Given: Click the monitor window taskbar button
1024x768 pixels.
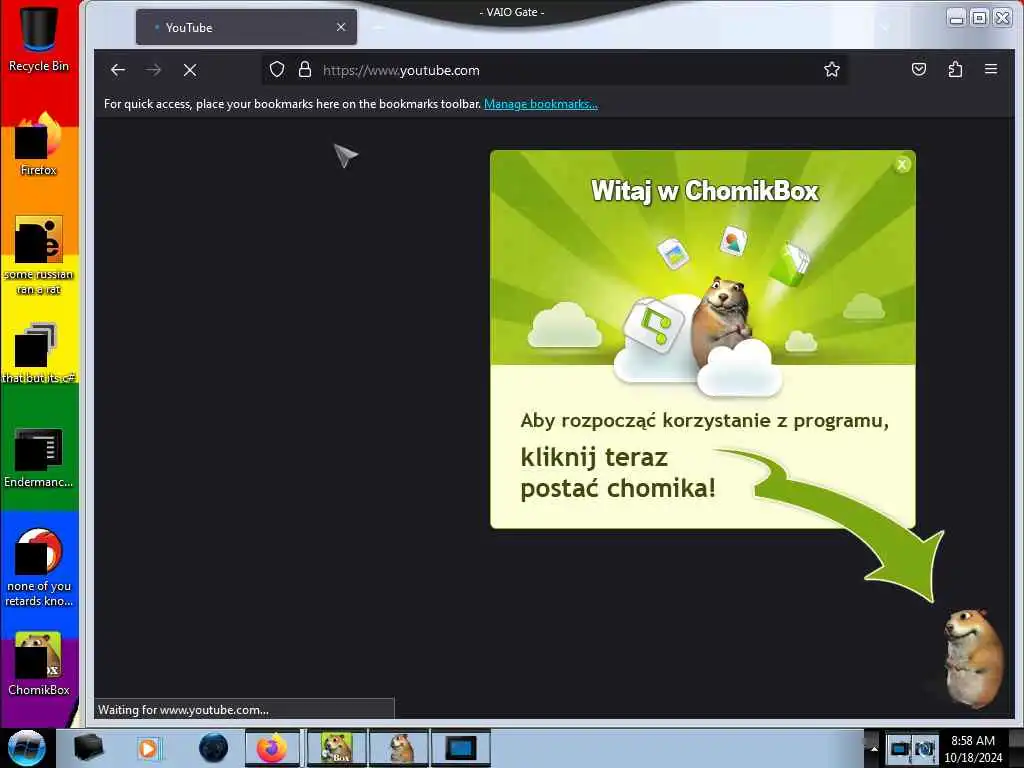Looking at the screenshot, I should point(460,748).
